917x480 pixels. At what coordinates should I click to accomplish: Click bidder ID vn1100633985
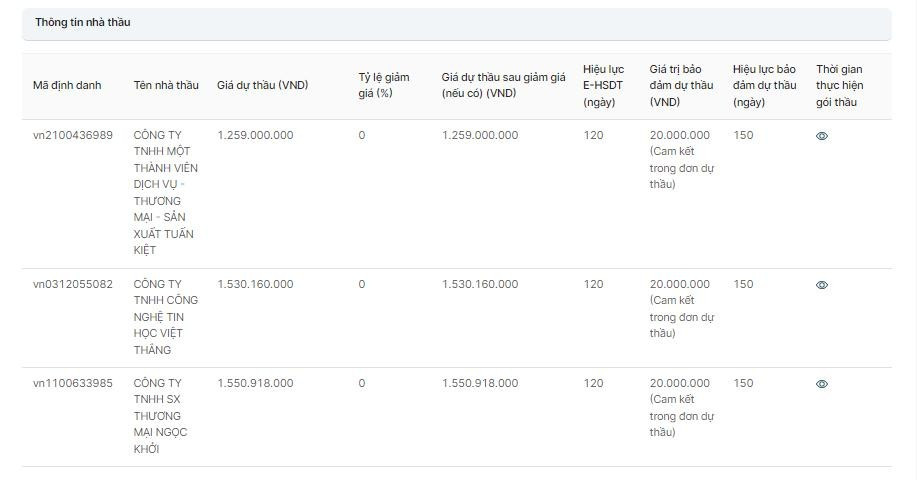(x=73, y=383)
